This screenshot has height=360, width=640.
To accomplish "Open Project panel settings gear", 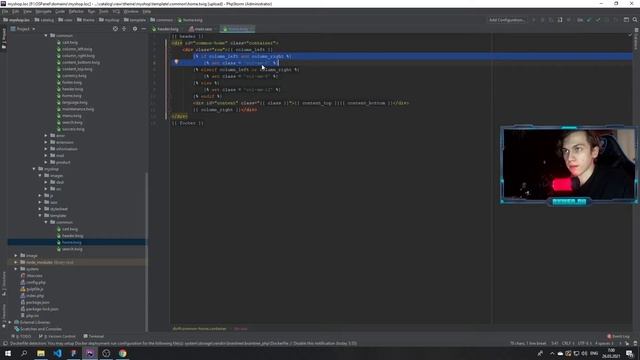I will (135, 29).
